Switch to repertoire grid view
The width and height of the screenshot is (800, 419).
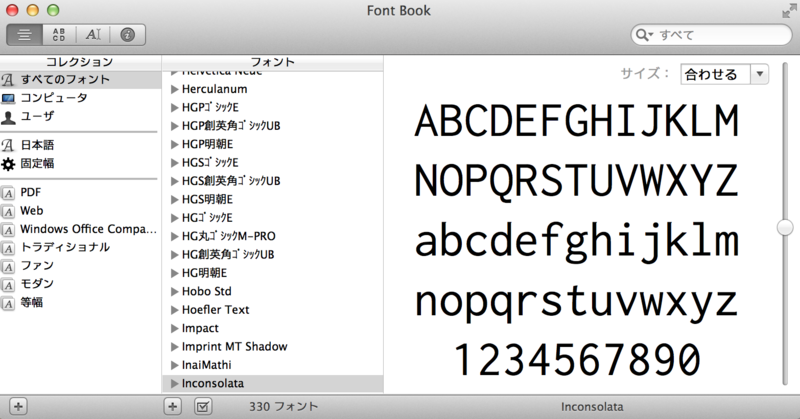[59, 35]
